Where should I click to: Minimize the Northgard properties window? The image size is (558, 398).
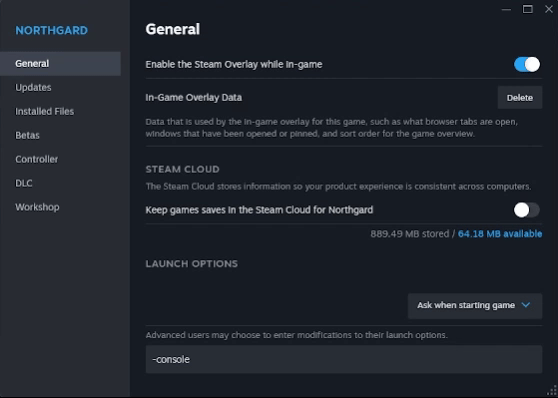pyautogui.click(x=506, y=9)
